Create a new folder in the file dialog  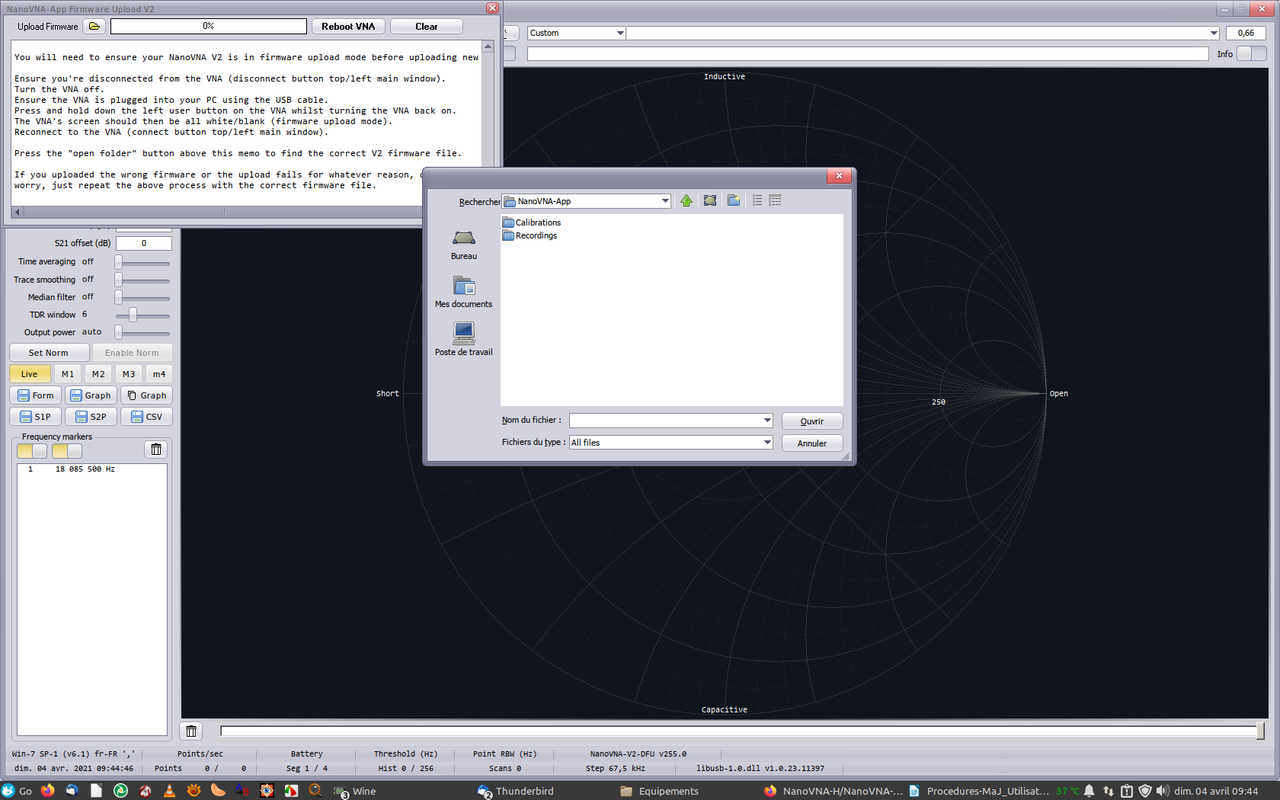point(733,201)
